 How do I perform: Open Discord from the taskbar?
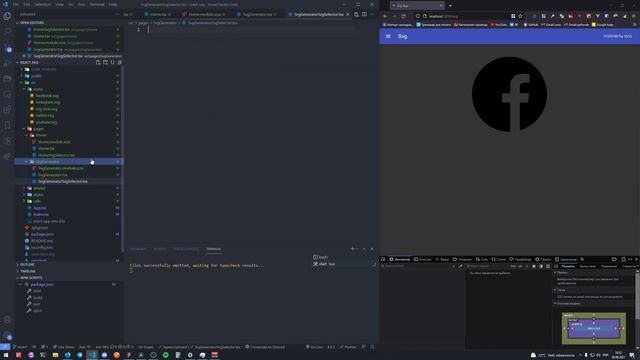[x=104, y=355]
